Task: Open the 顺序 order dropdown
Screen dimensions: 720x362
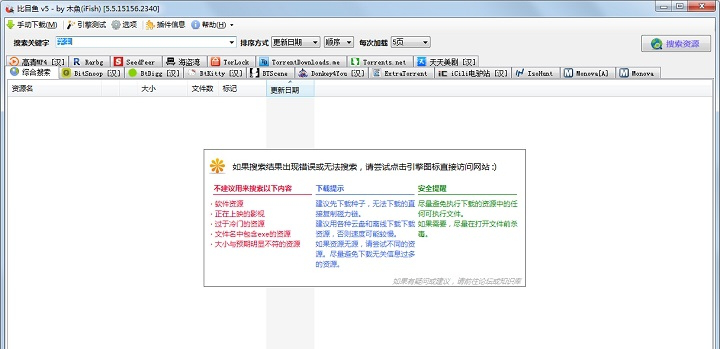Action: tap(339, 42)
